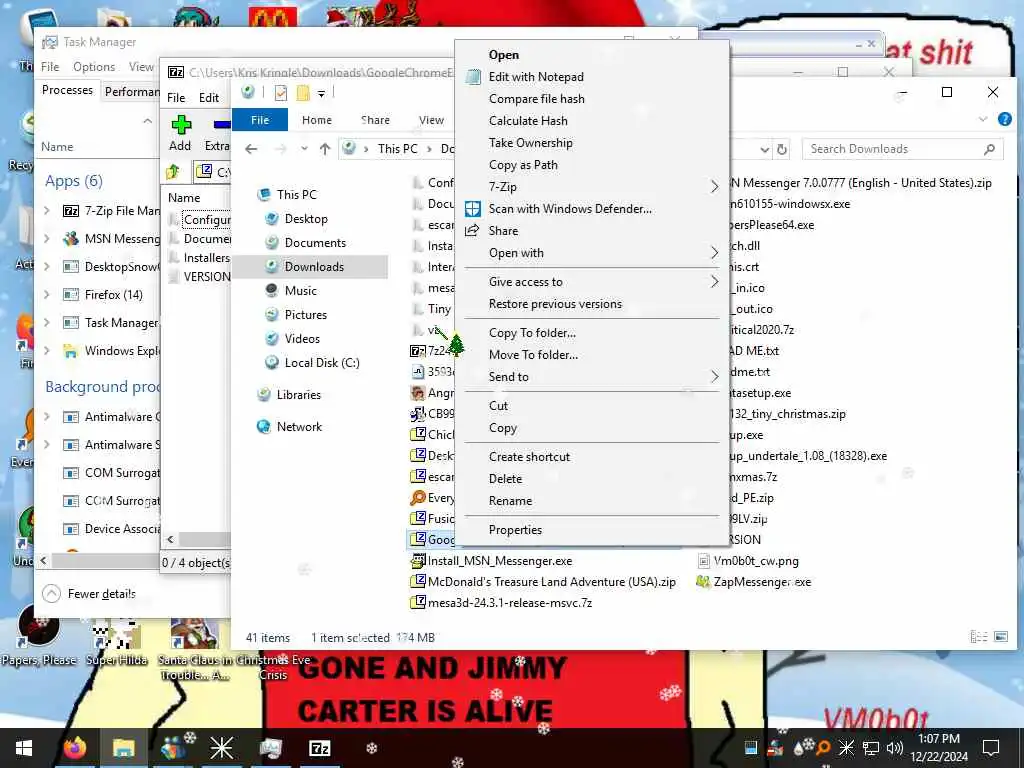
Task: Click the Windows Start button
Action: [x=24, y=748]
